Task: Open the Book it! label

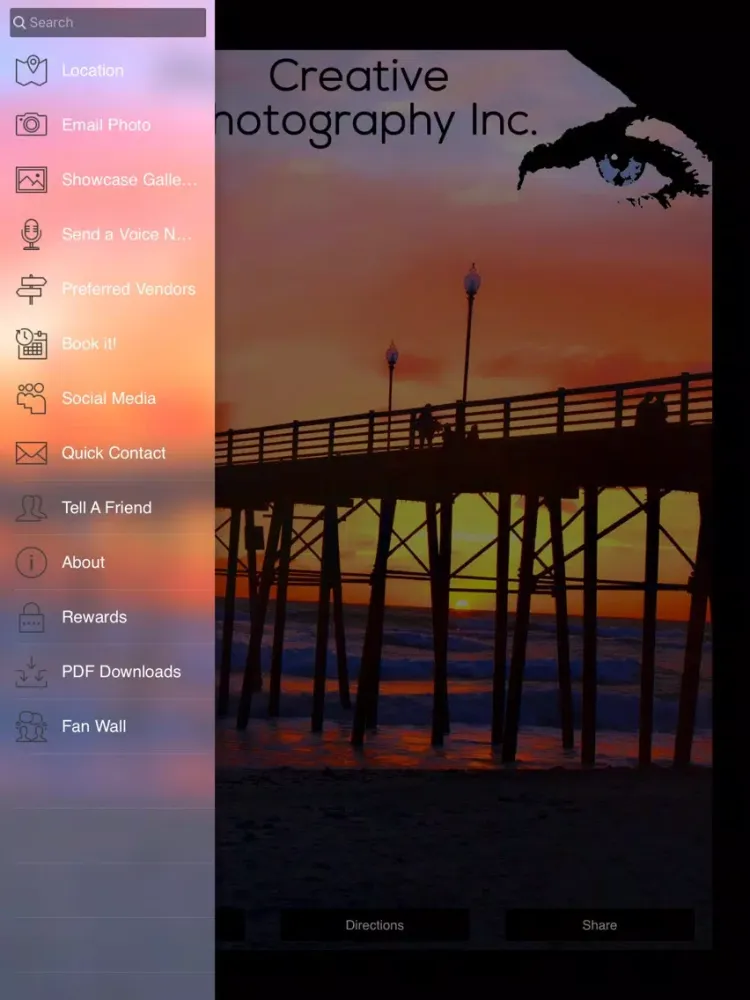Action: click(x=89, y=344)
